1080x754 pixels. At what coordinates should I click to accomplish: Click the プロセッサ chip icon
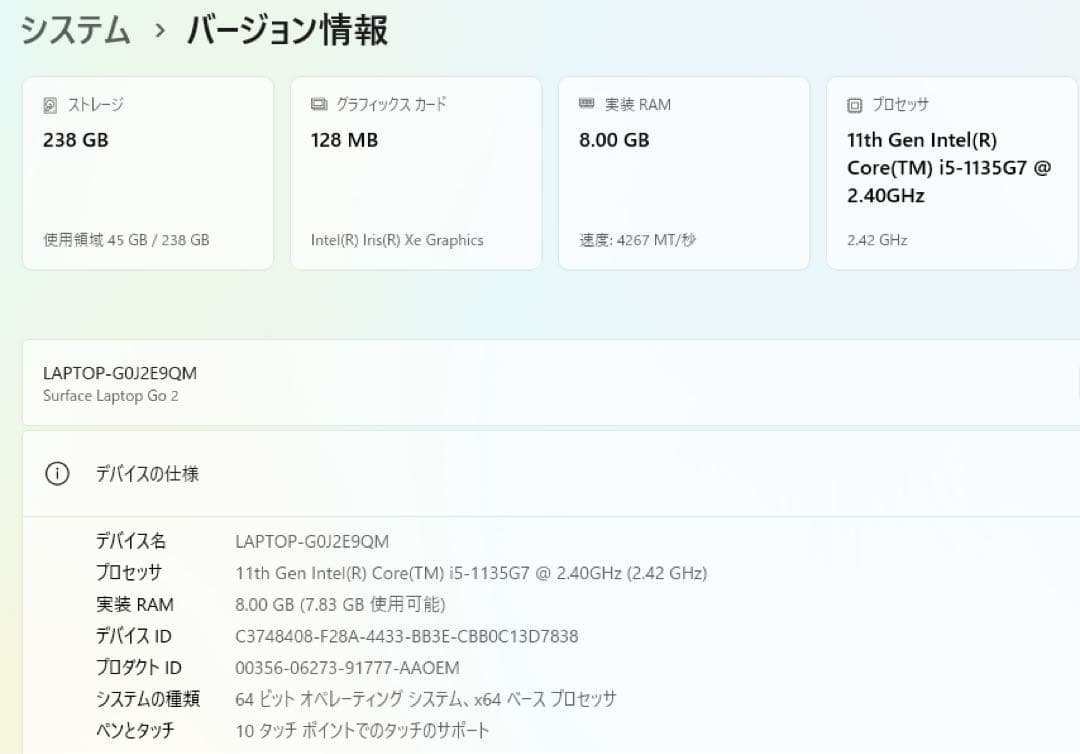pyautogui.click(x=854, y=104)
